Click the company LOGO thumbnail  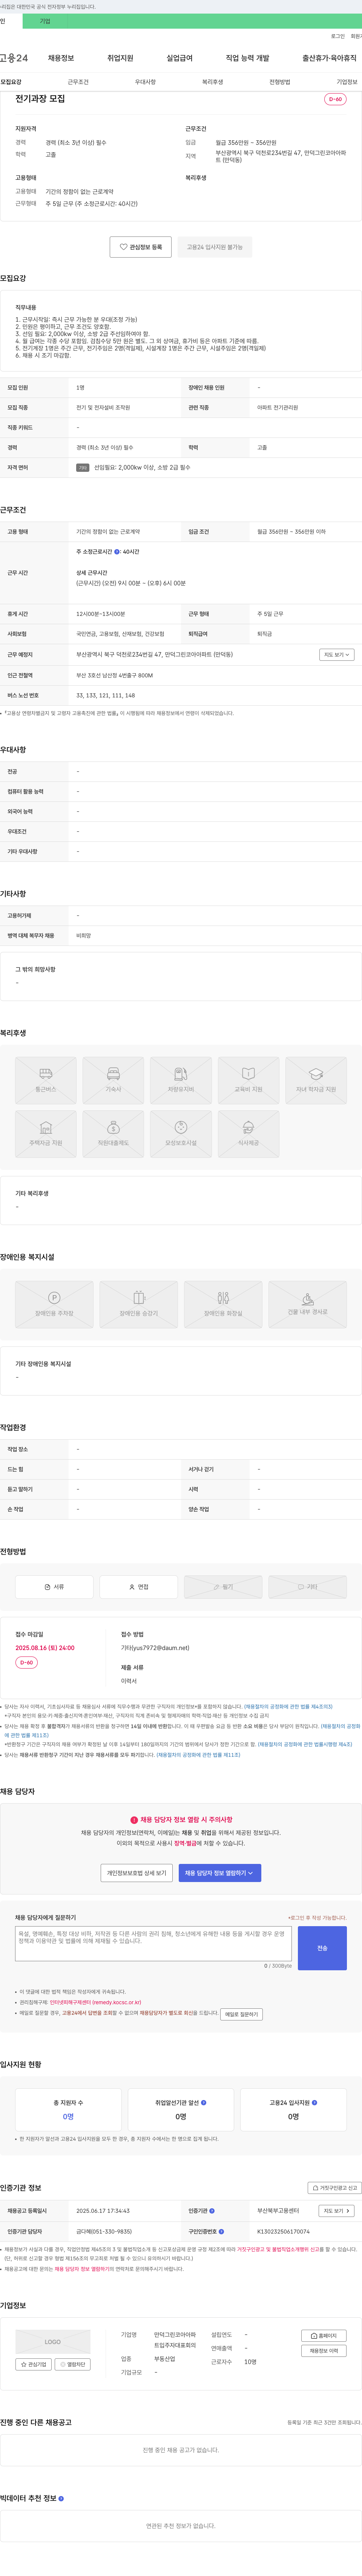click(53, 2342)
